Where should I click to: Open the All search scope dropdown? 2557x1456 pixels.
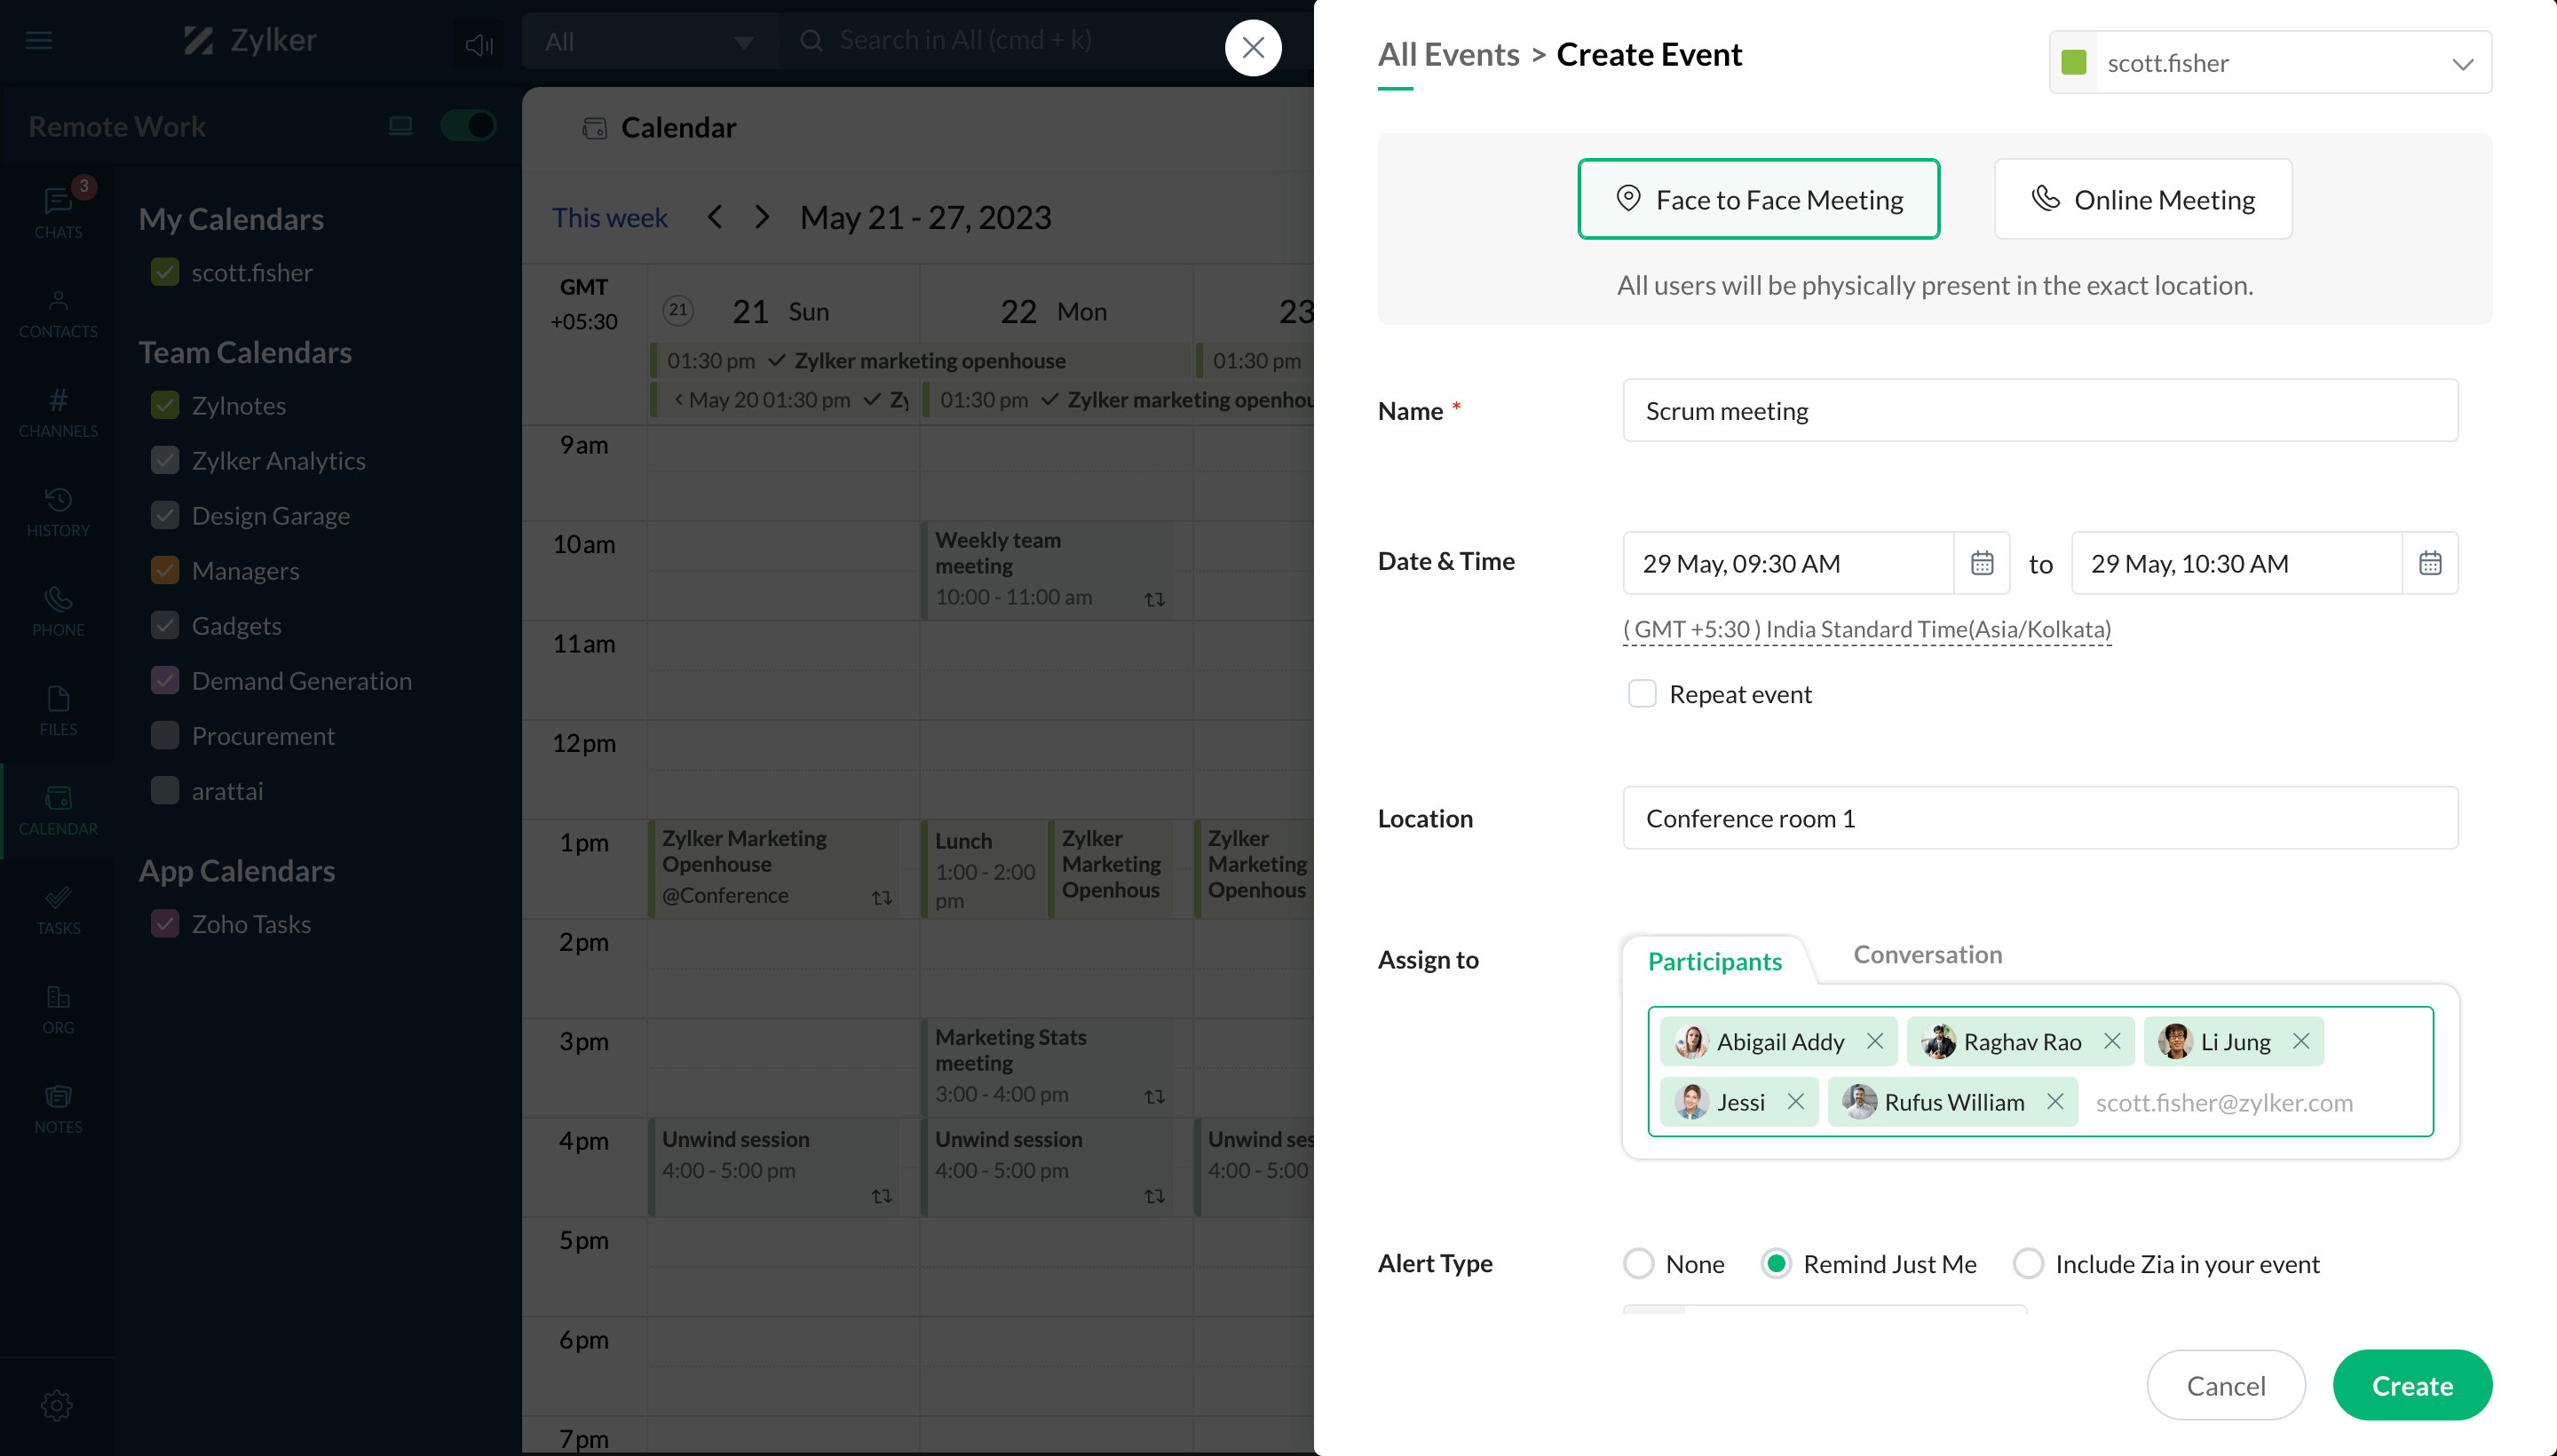(x=650, y=41)
